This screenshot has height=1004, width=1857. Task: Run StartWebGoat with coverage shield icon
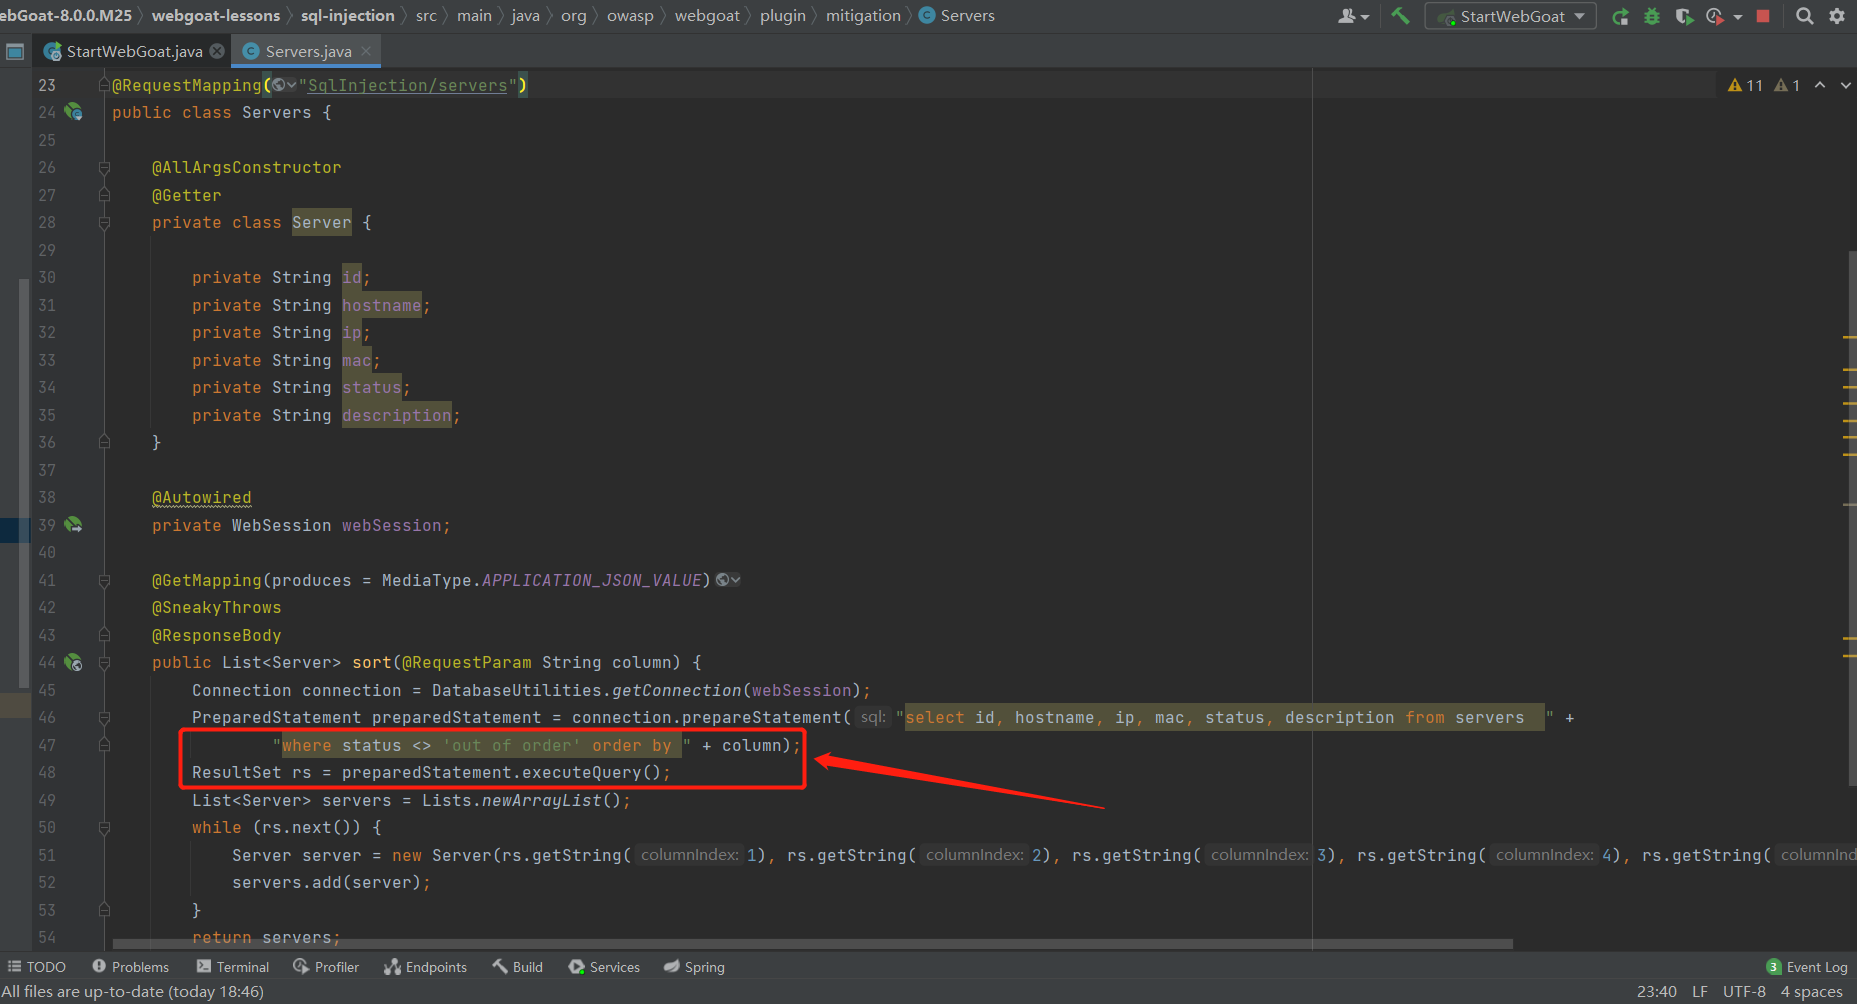tap(1684, 16)
